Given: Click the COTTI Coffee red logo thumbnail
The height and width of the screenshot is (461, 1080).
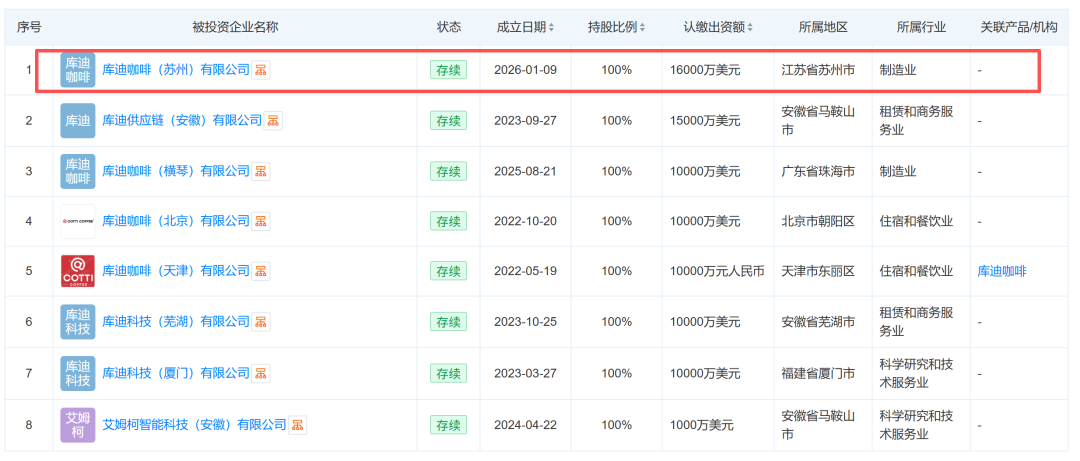Looking at the screenshot, I should [78, 271].
